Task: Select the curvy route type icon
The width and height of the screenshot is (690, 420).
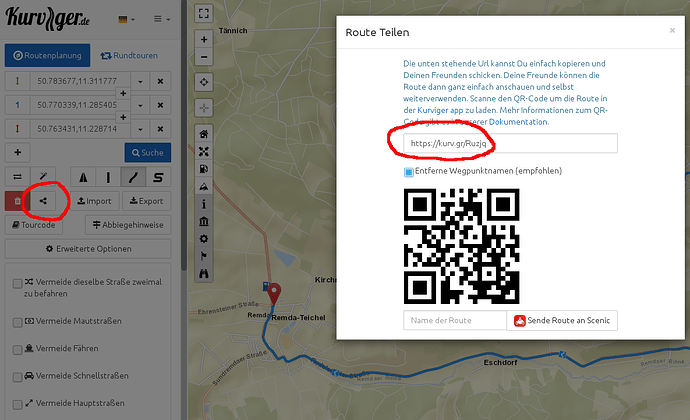Action: 133,177
